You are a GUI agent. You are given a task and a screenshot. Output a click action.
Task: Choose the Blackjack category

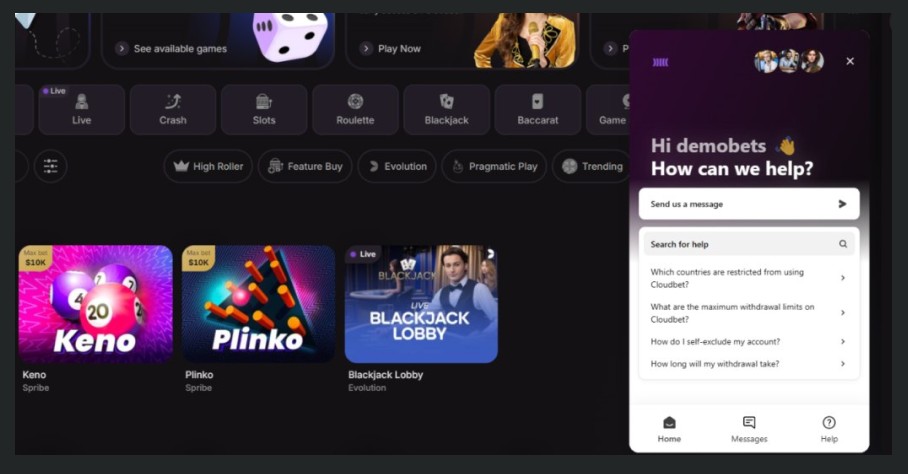pyautogui.click(x=446, y=109)
